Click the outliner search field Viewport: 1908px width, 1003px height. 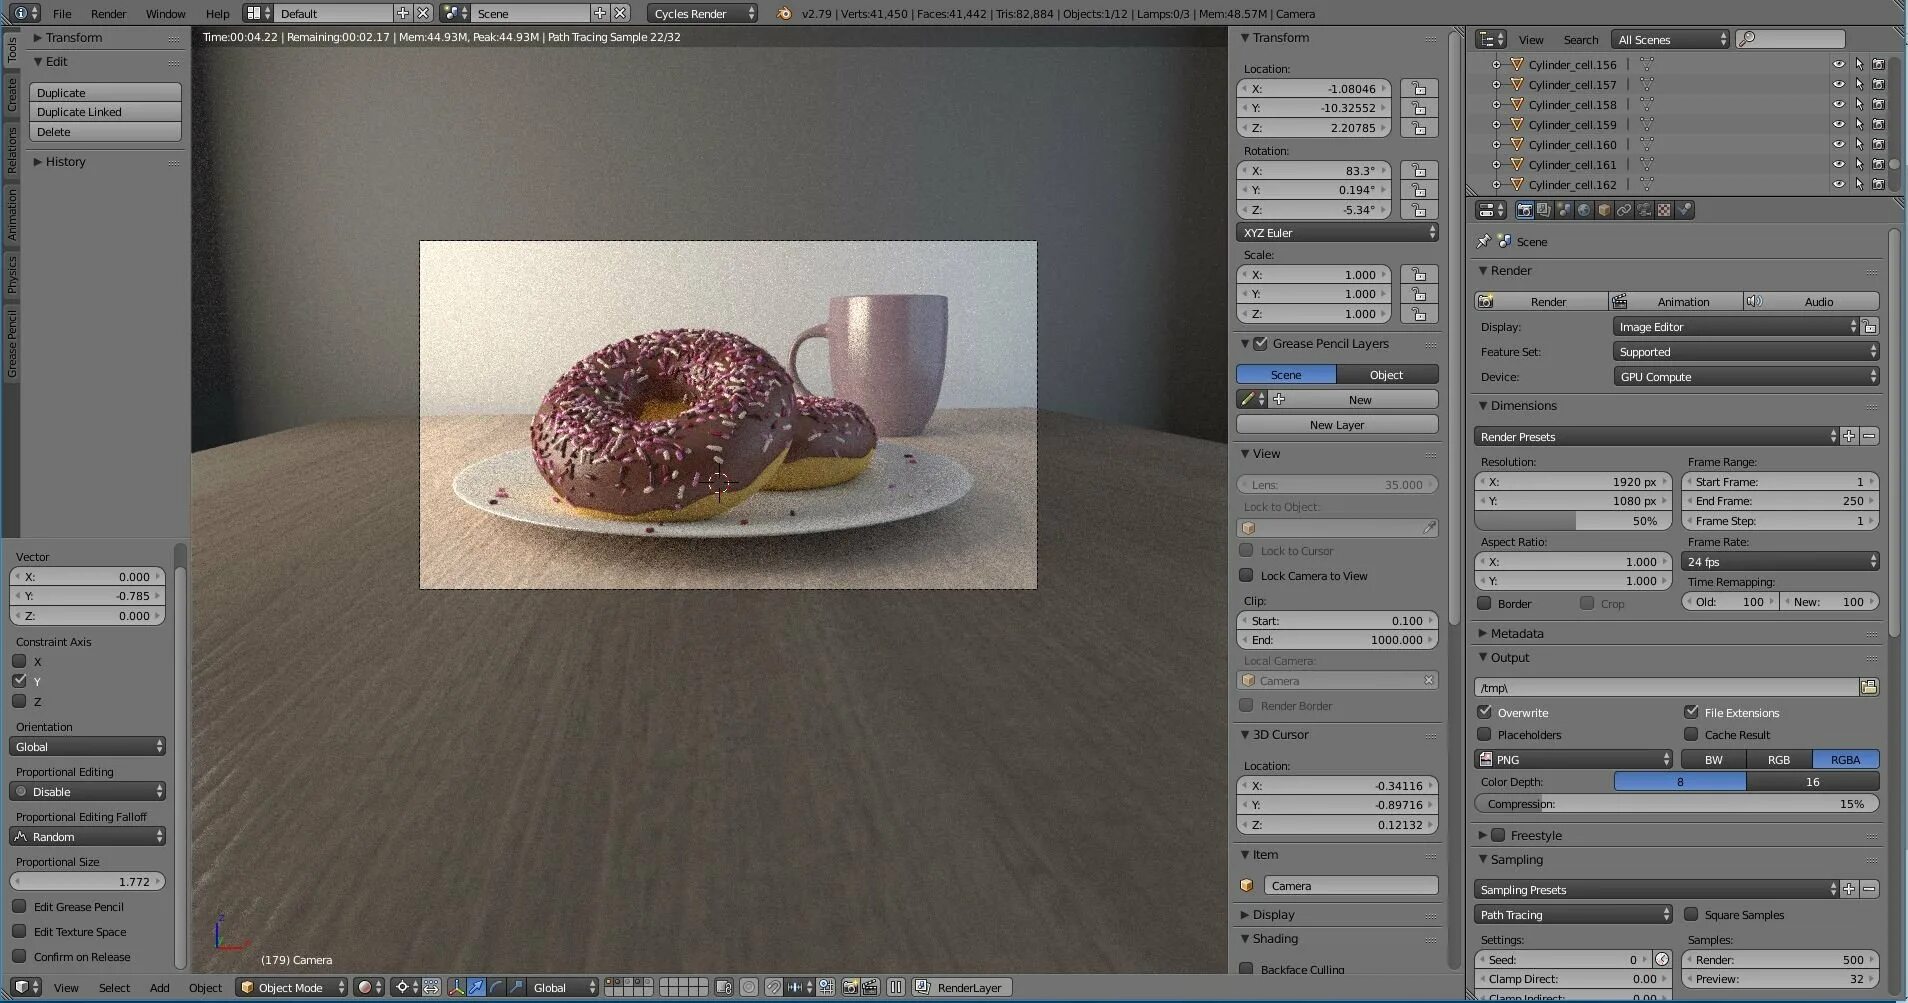pyautogui.click(x=1790, y=39)
